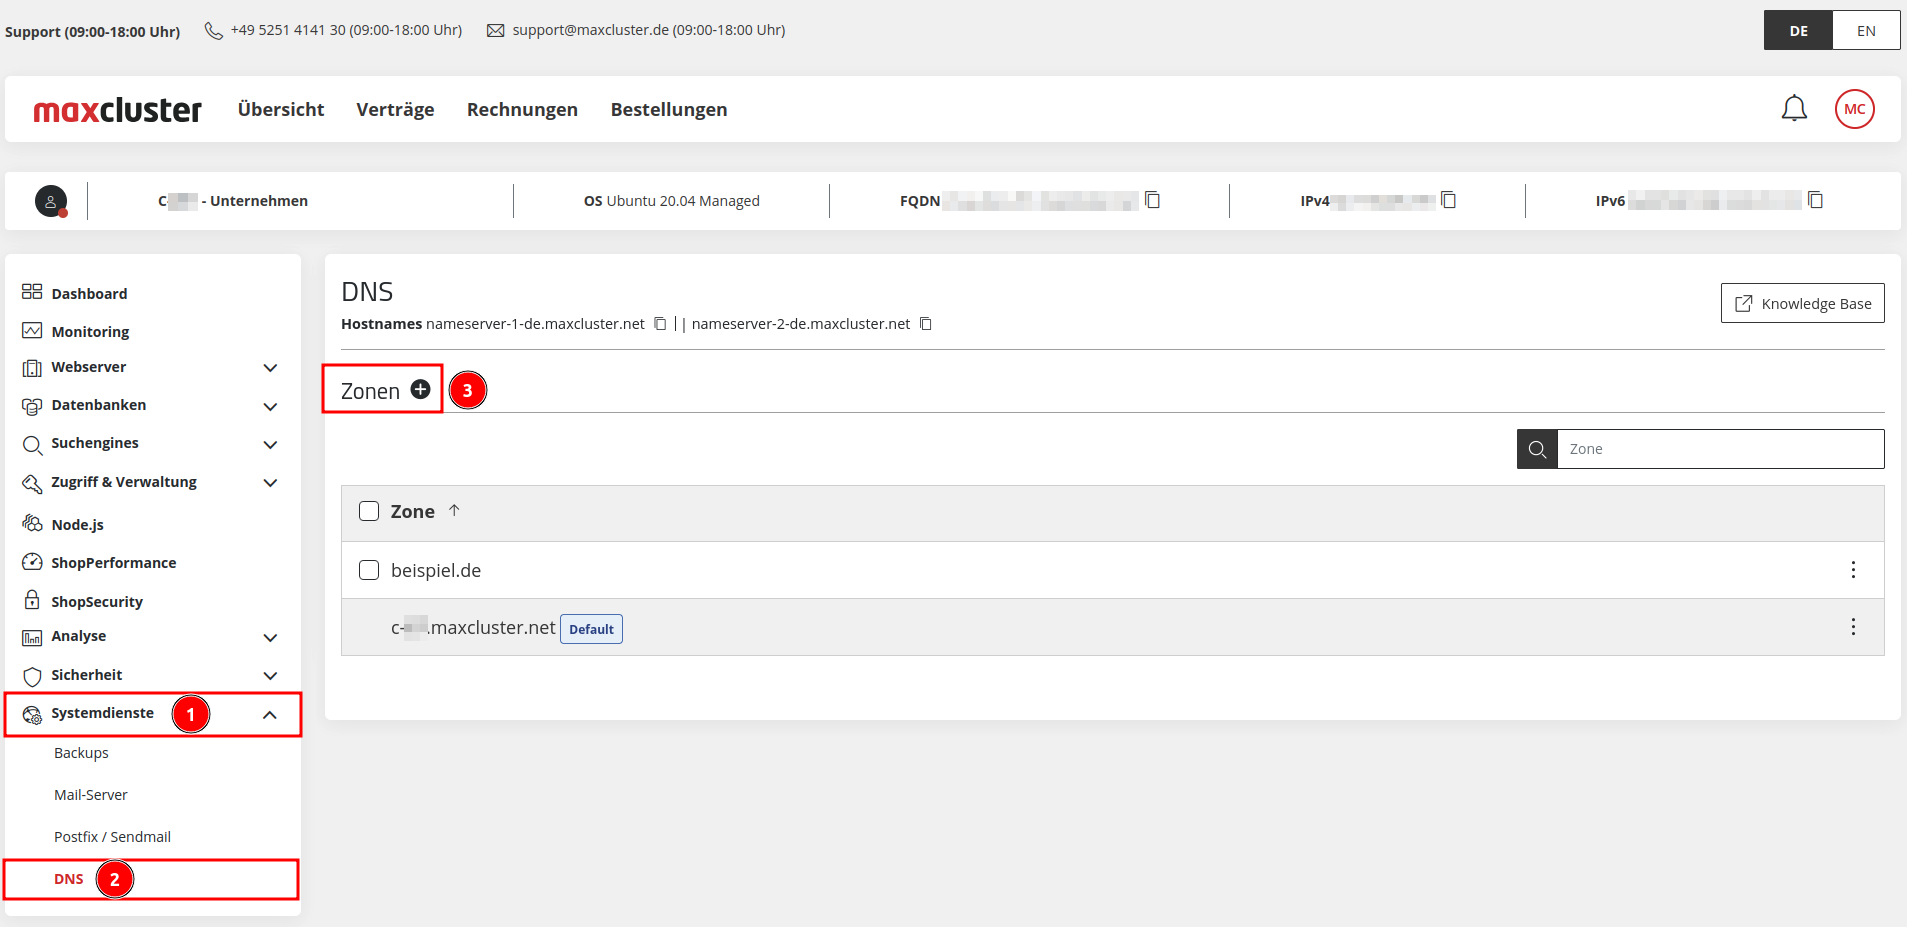Open the MC user avatar menu
This screenshot has height=927, width=1907.
[1854, 109]
